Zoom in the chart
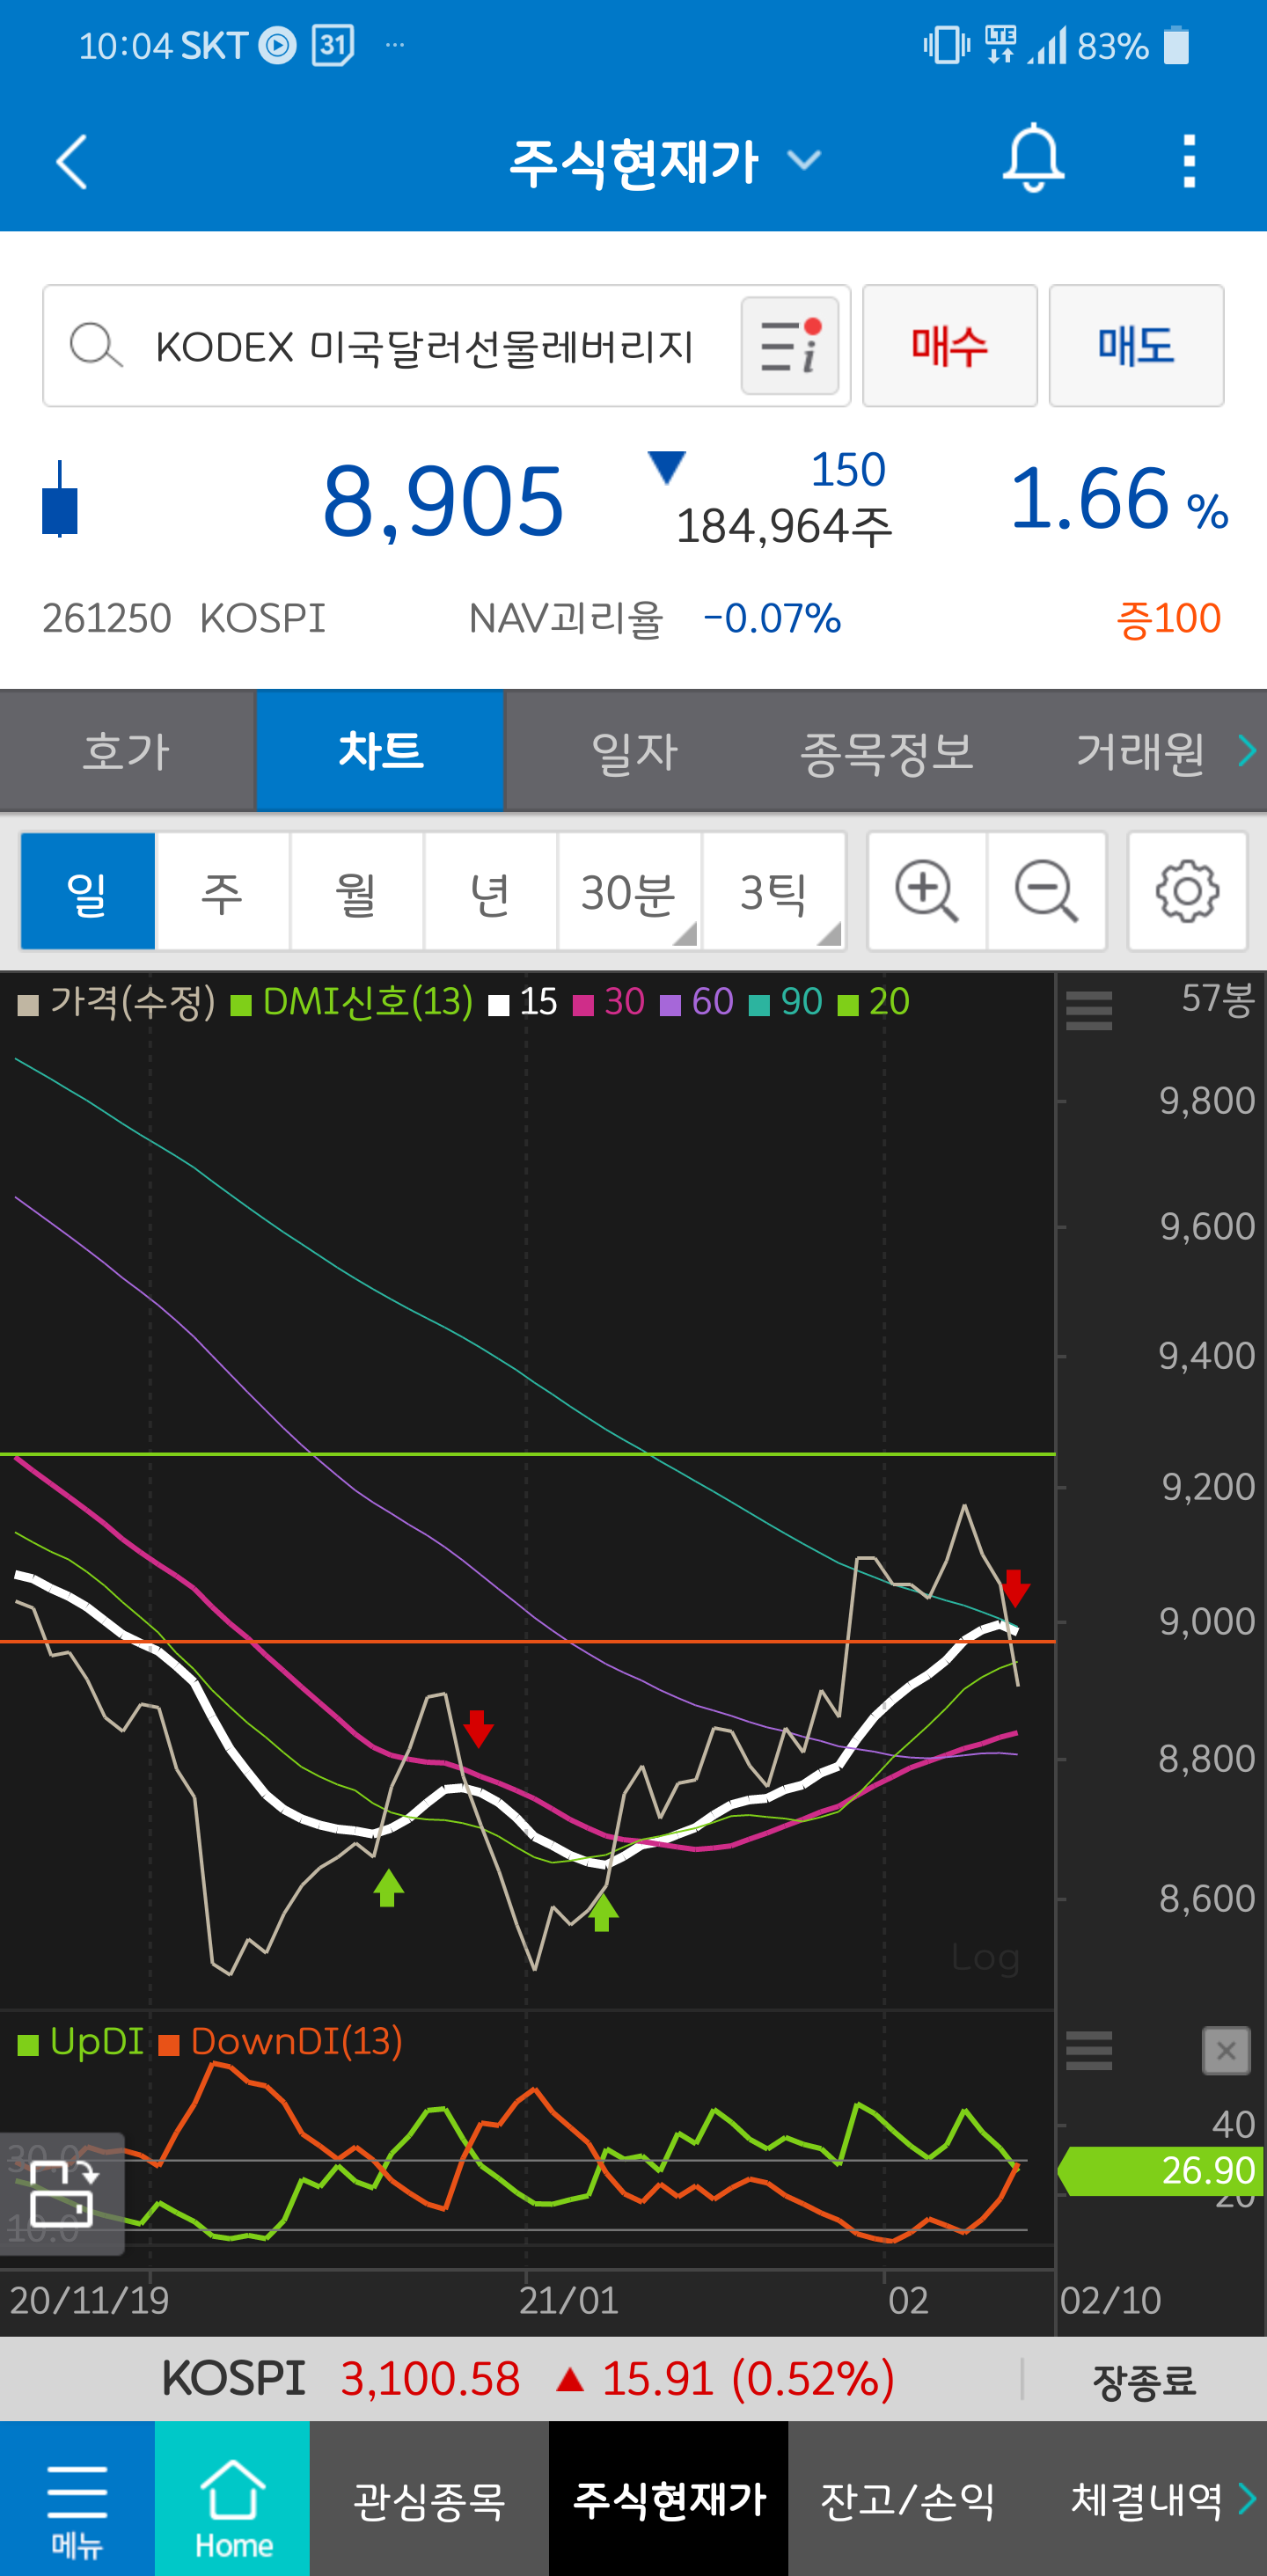This screenshot has height=2576, width=1267. 927,890
